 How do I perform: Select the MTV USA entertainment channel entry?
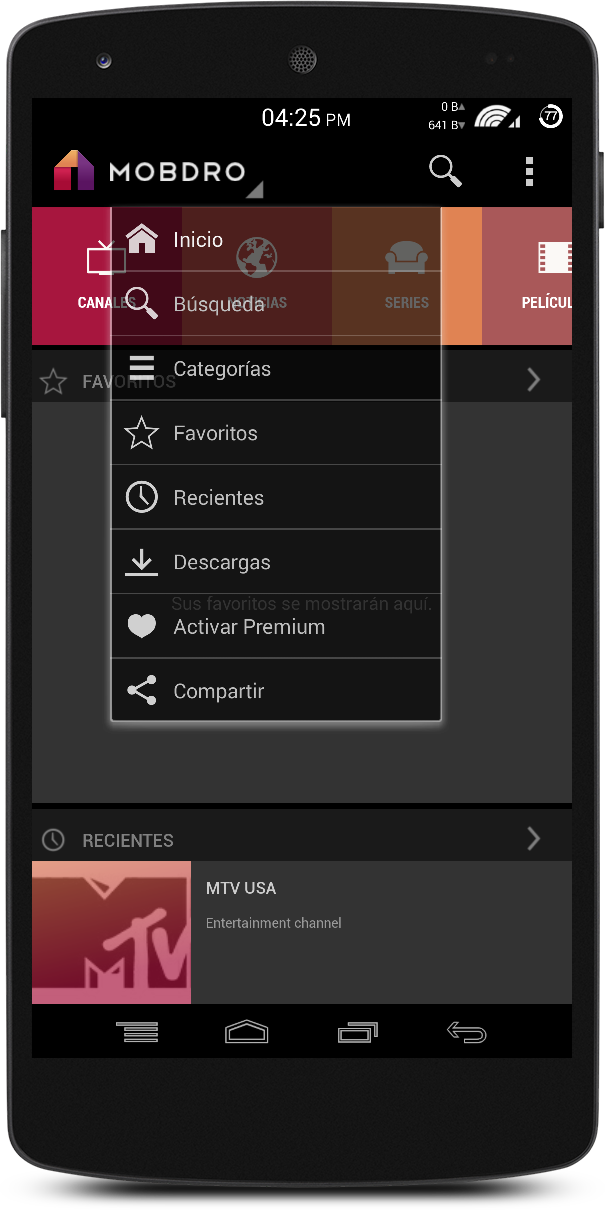pos(380,905)
